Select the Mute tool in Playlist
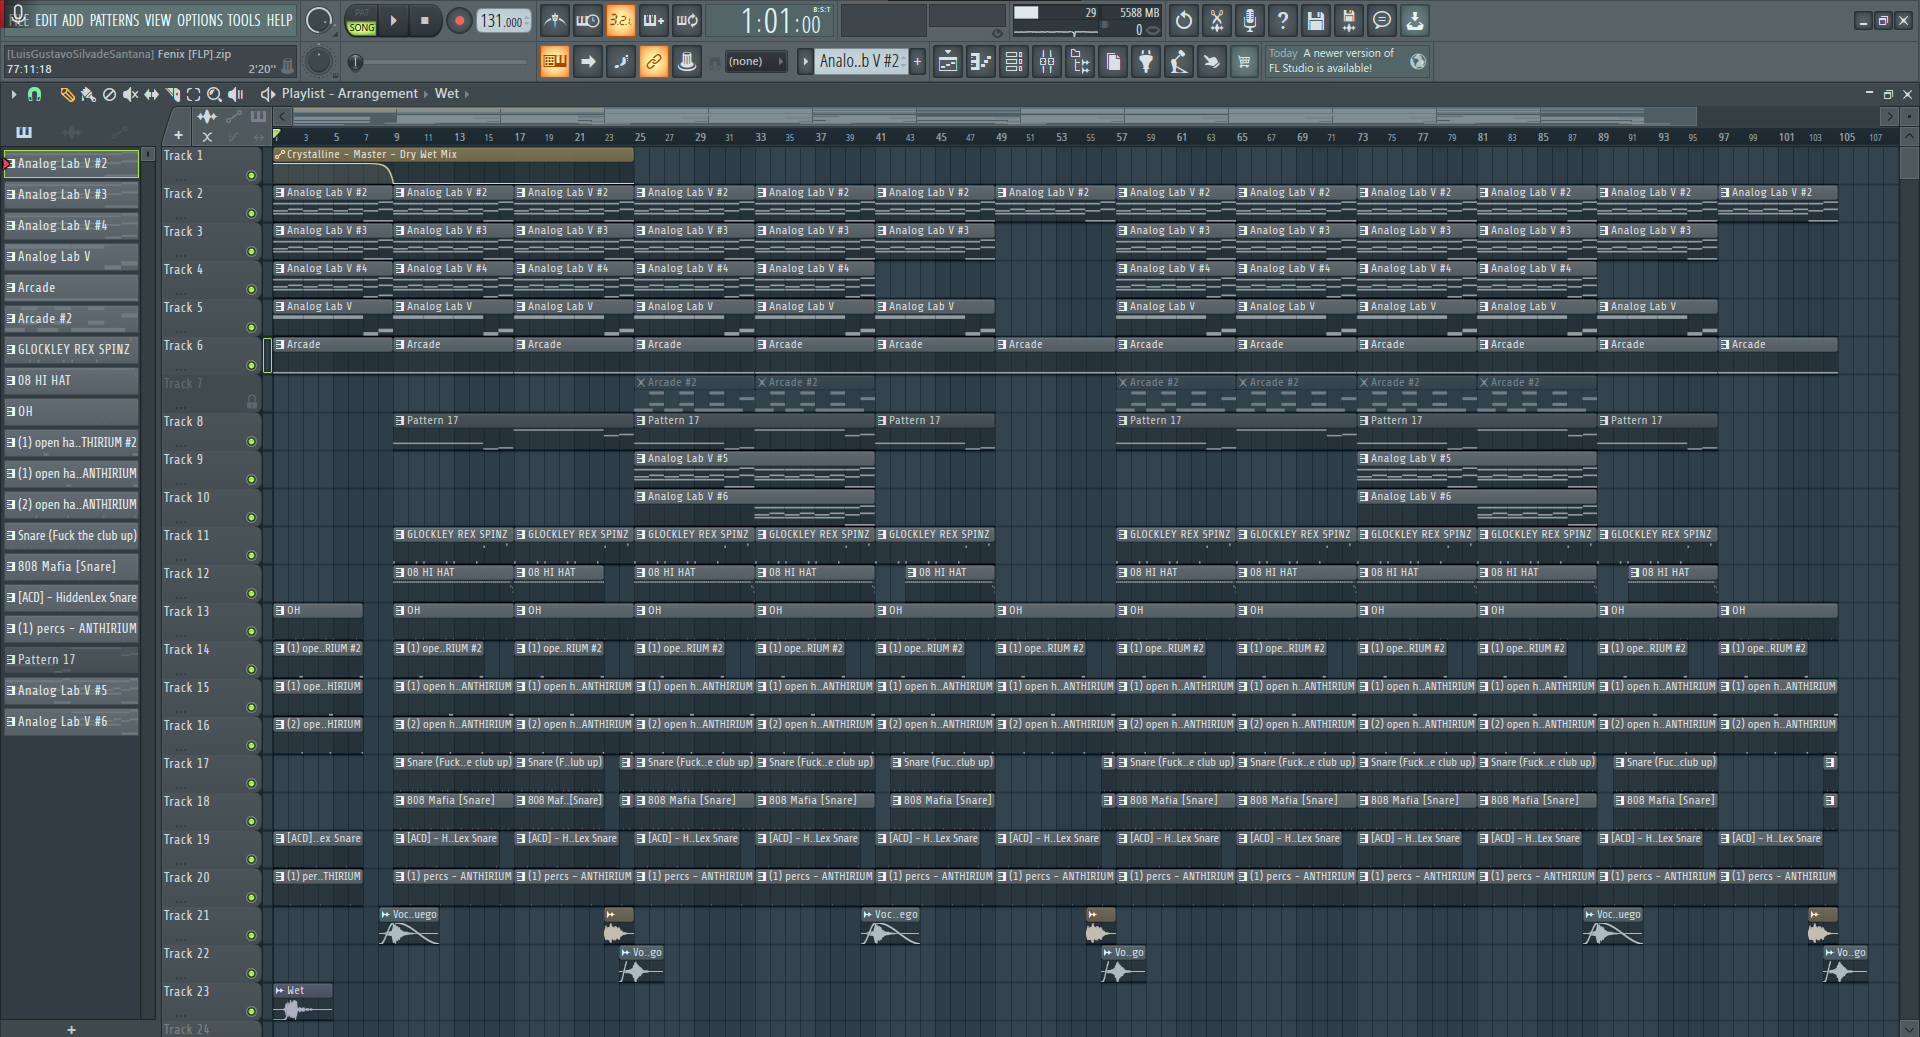This screenshot has width=1920, height=1037. pyautogui.click(x=130, y=94)
